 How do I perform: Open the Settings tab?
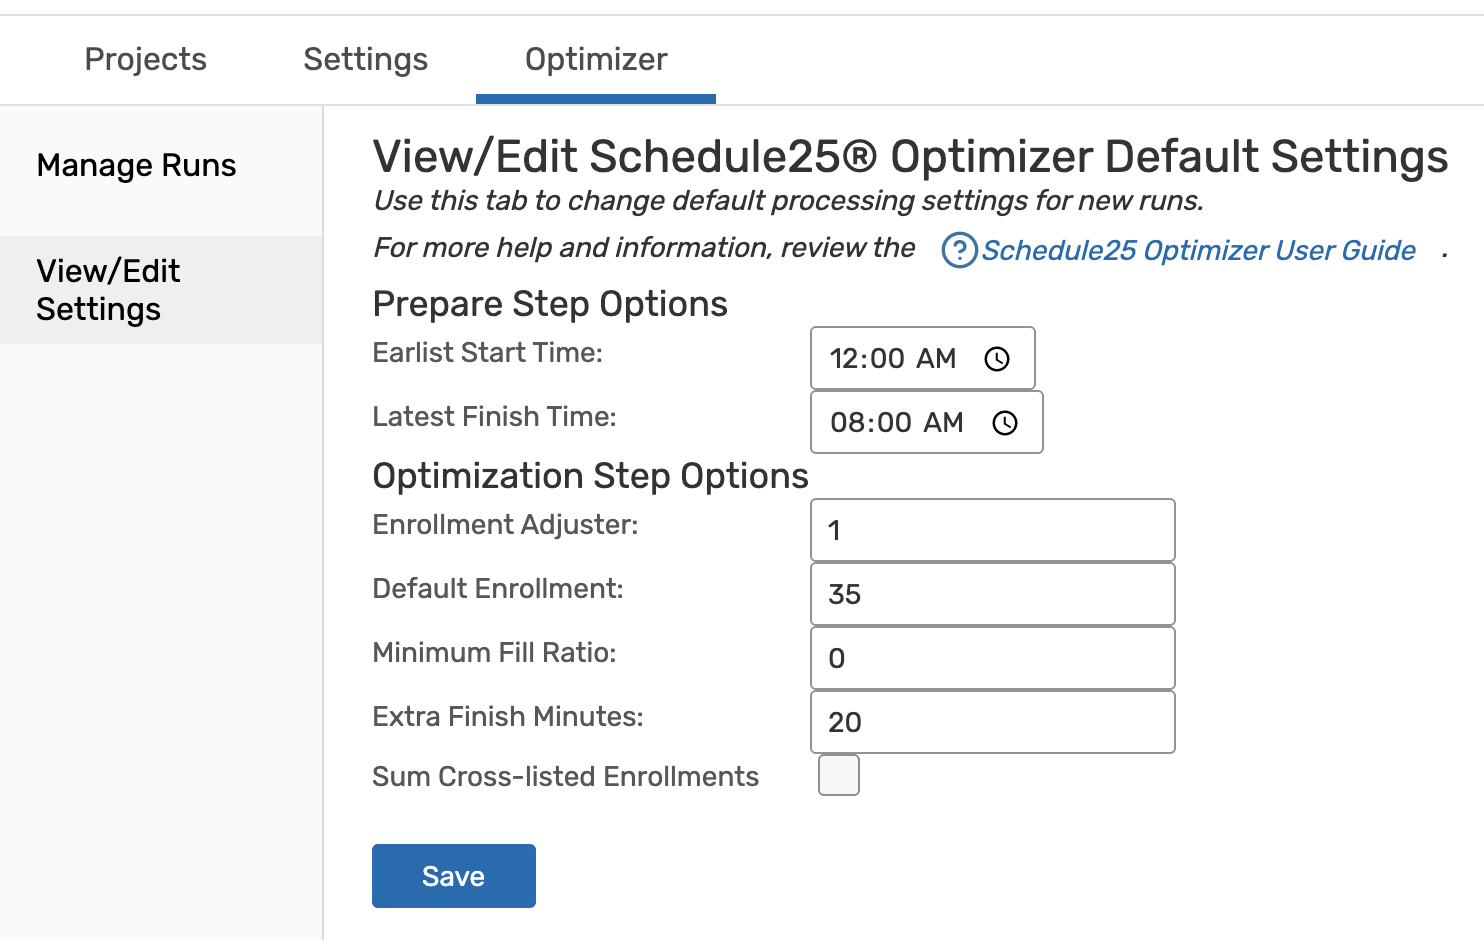365,60
